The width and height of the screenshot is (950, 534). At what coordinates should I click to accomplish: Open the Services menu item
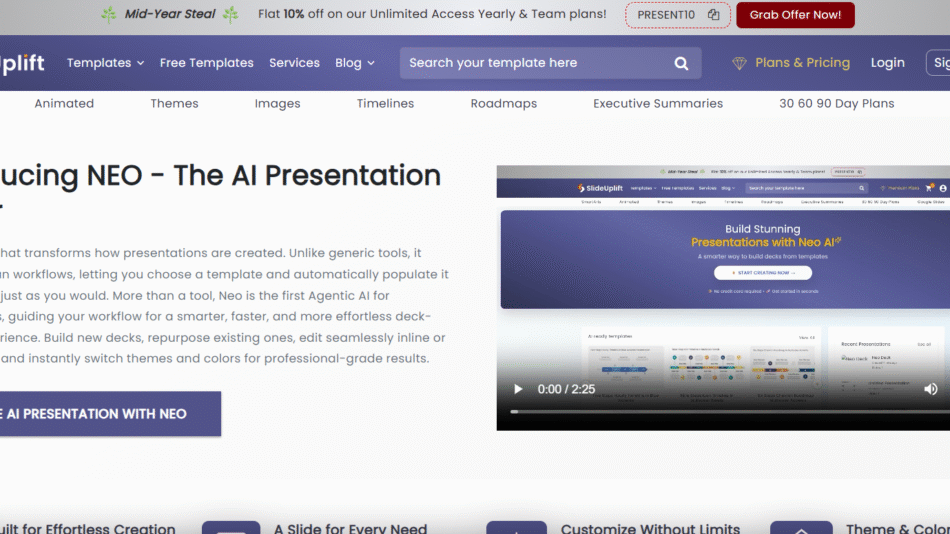click(x=294, y=63)
